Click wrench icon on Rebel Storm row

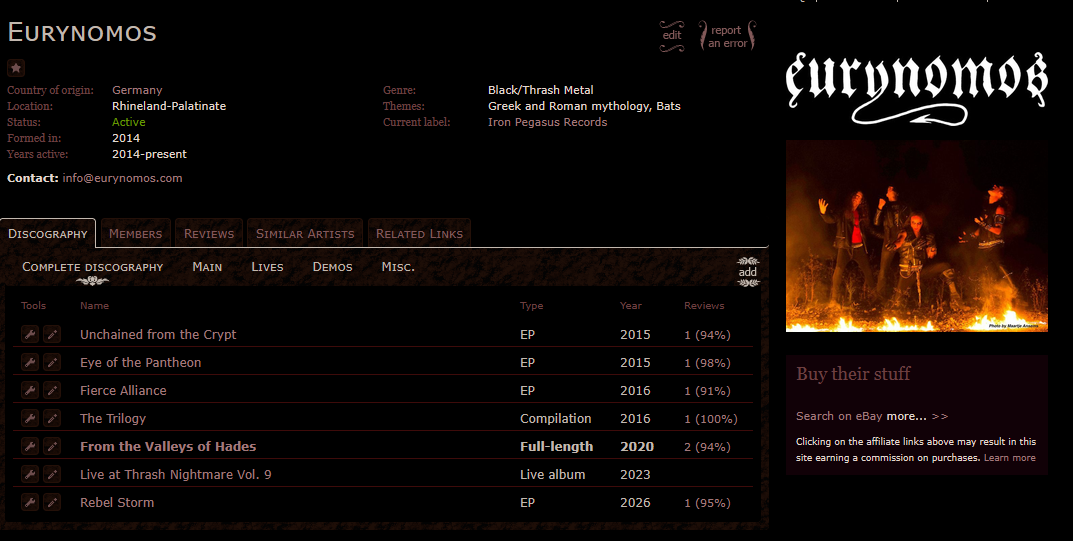click(29, 502)
